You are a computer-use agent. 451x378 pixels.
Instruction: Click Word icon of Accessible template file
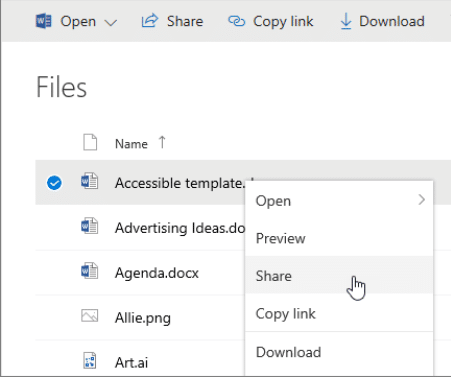(89, 182)
